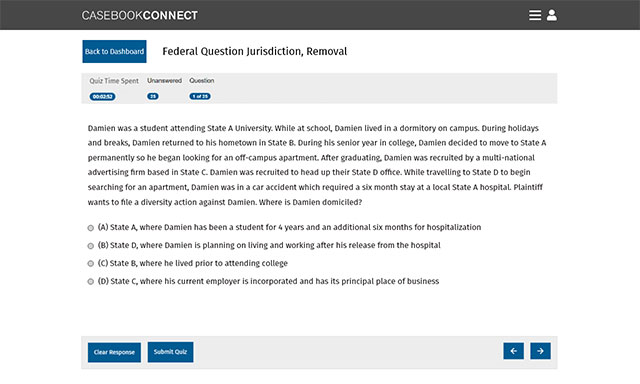
Task: Go to next question with right arrow
Action: coord(540,351)
